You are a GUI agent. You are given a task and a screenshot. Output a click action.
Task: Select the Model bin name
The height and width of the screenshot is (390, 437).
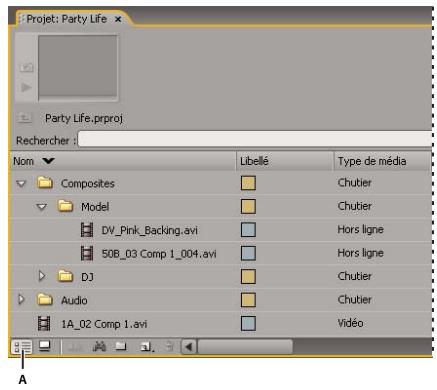pyautogui.click(x=95, y=207)
